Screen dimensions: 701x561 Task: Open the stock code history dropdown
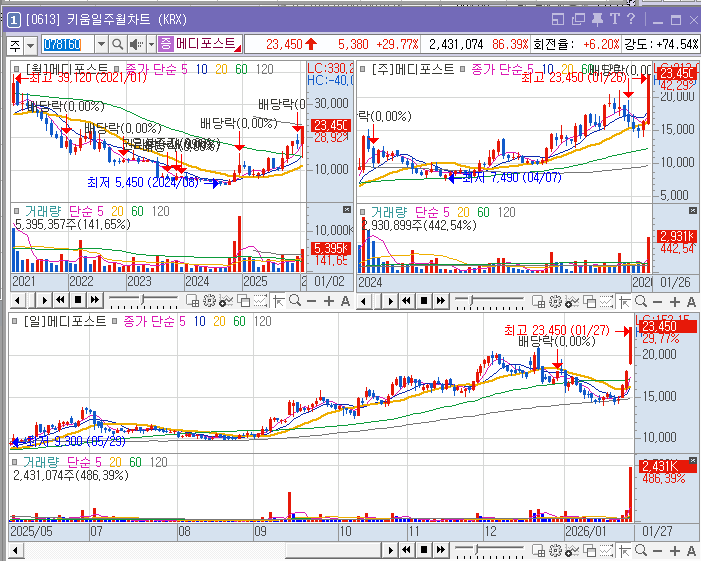[x=101, y=44]
